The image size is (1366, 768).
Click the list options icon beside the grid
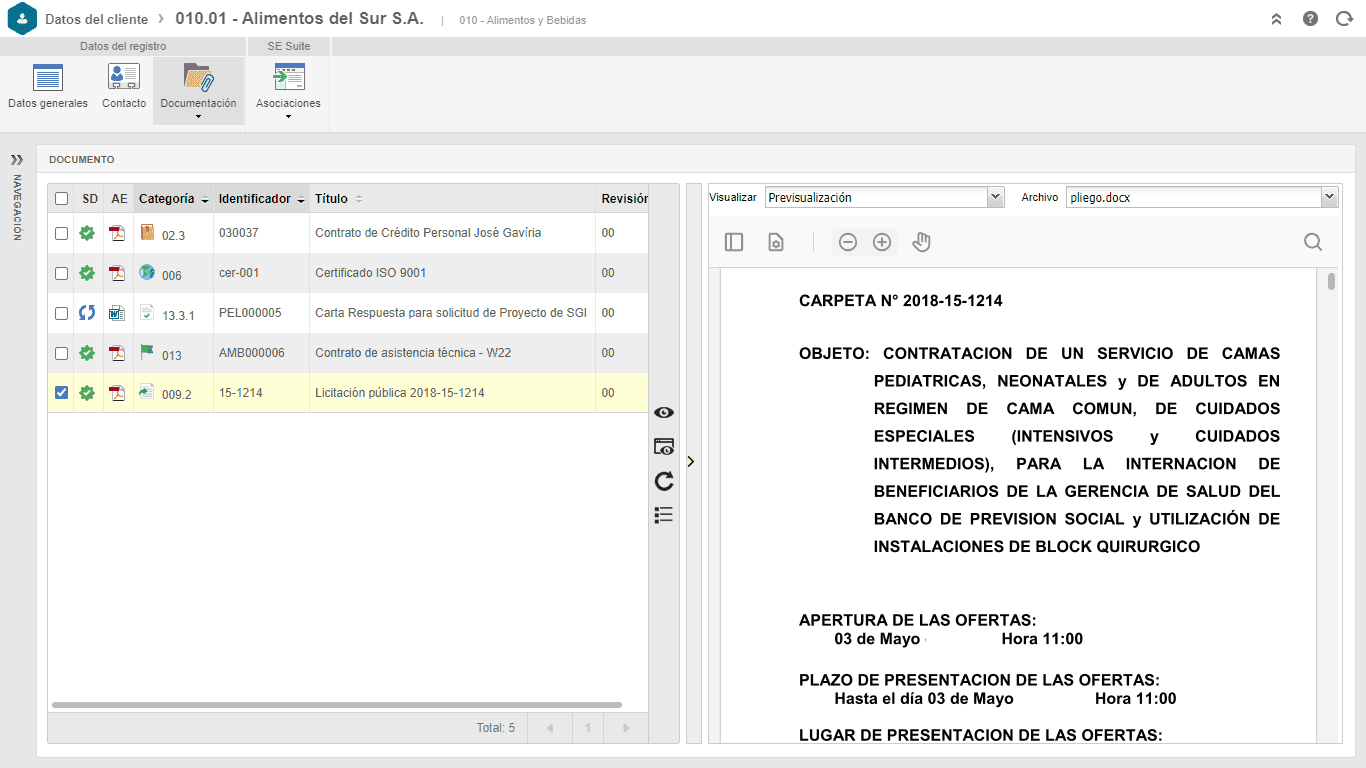point(664,515)
